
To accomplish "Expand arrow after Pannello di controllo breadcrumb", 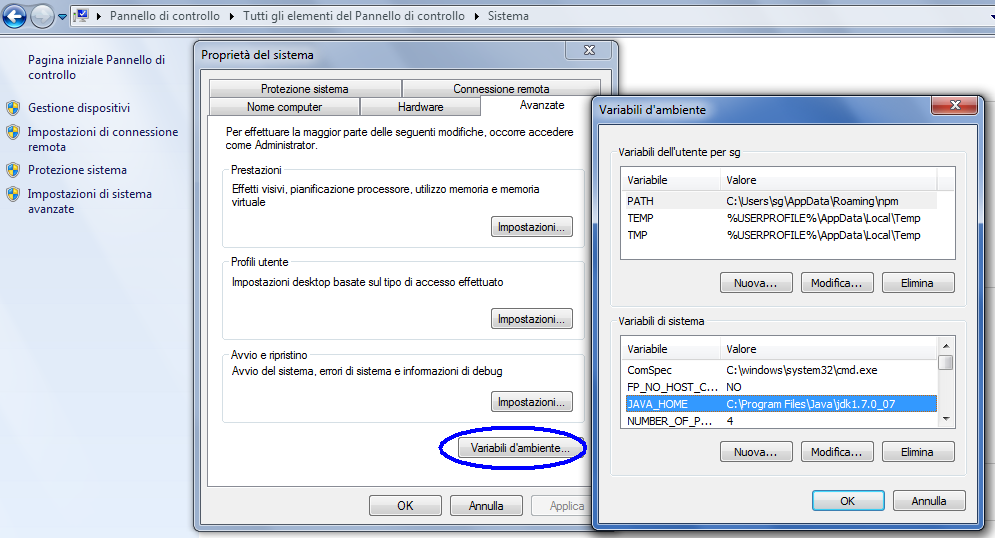I will tap(230, 16).
